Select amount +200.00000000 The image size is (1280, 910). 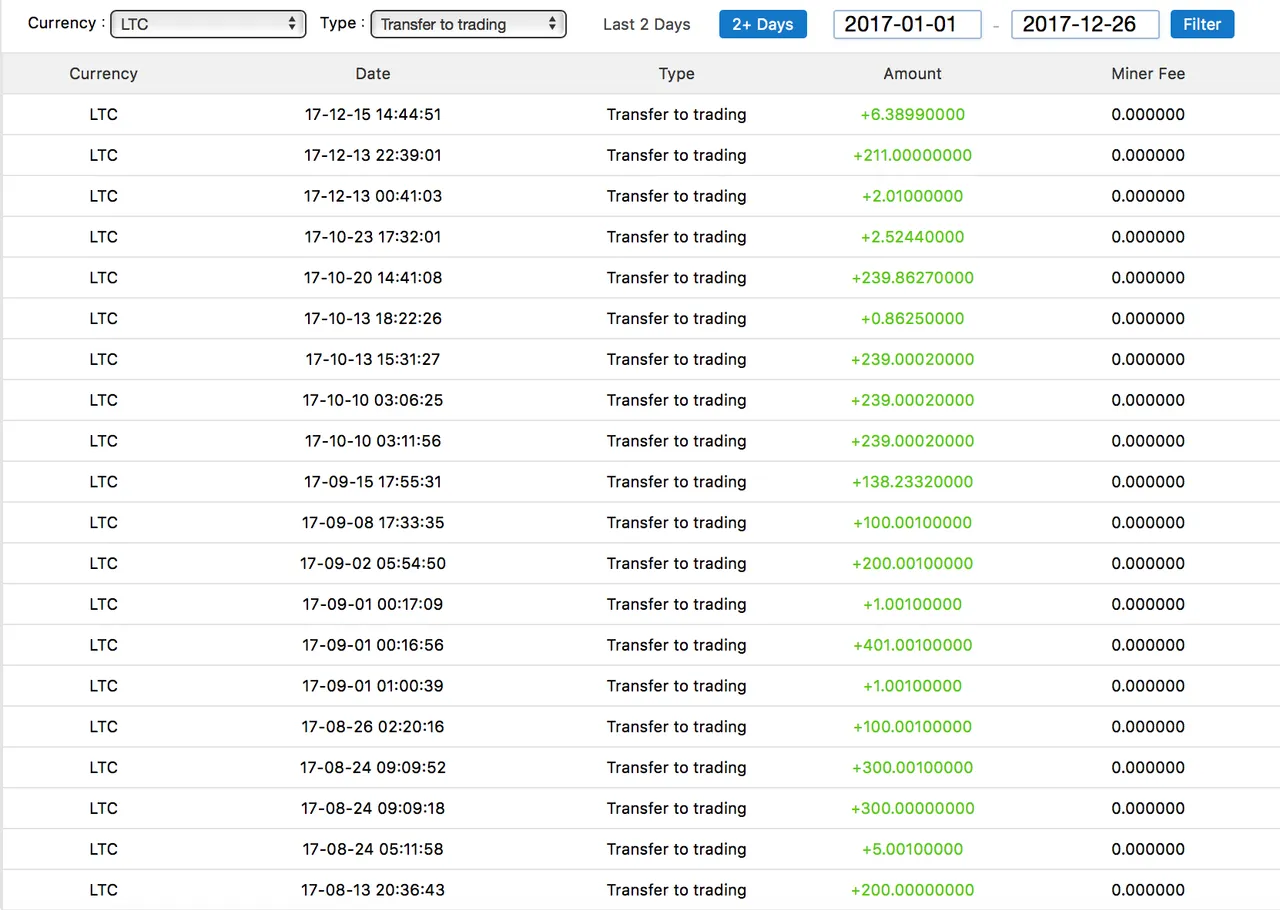912,891
